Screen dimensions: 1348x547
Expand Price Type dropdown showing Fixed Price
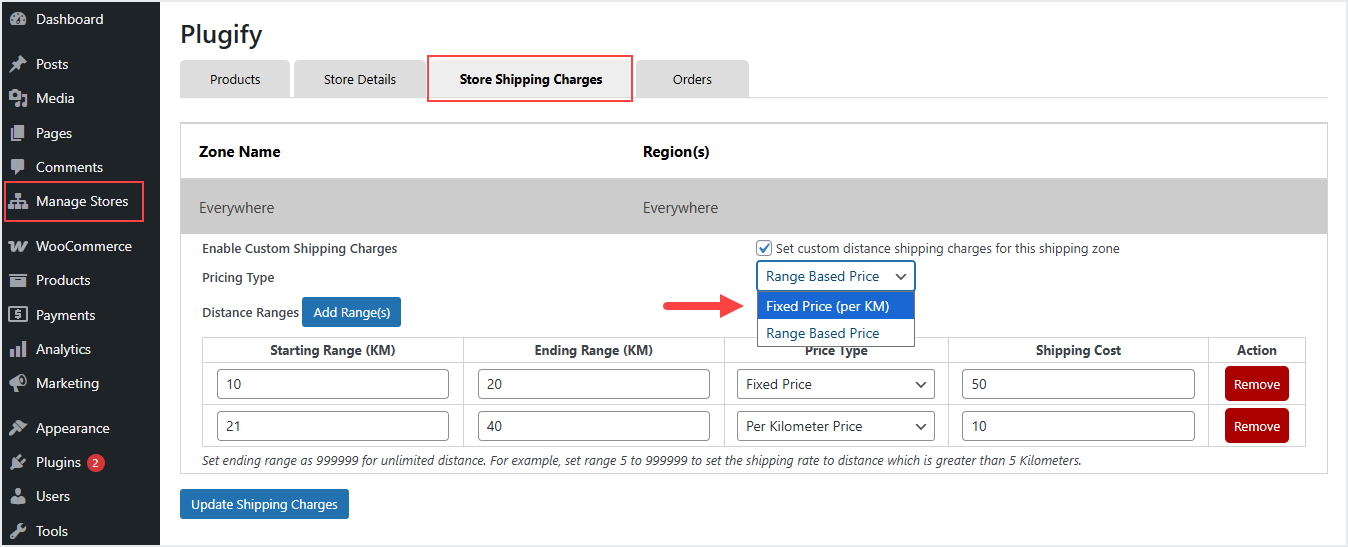[x=835, y=384]
